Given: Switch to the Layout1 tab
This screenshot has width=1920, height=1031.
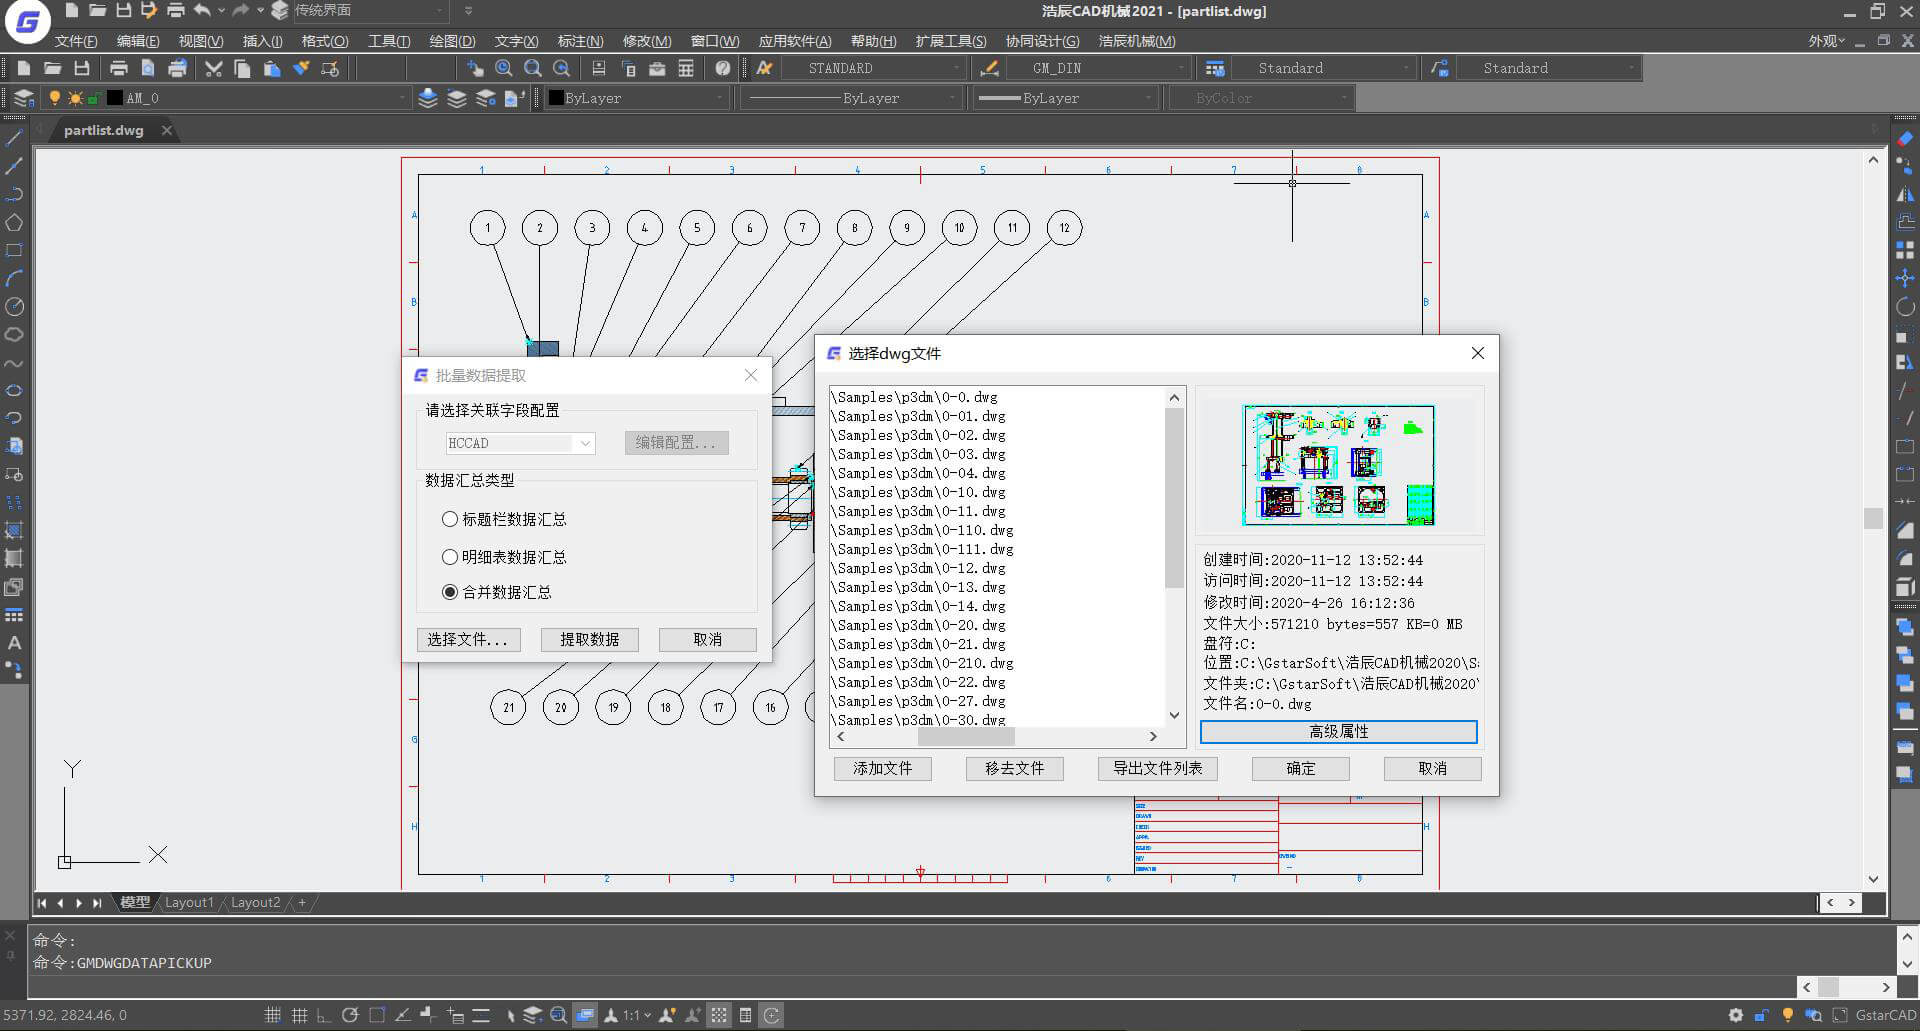Looking at the screenshot, I should [x=188, y=902].
